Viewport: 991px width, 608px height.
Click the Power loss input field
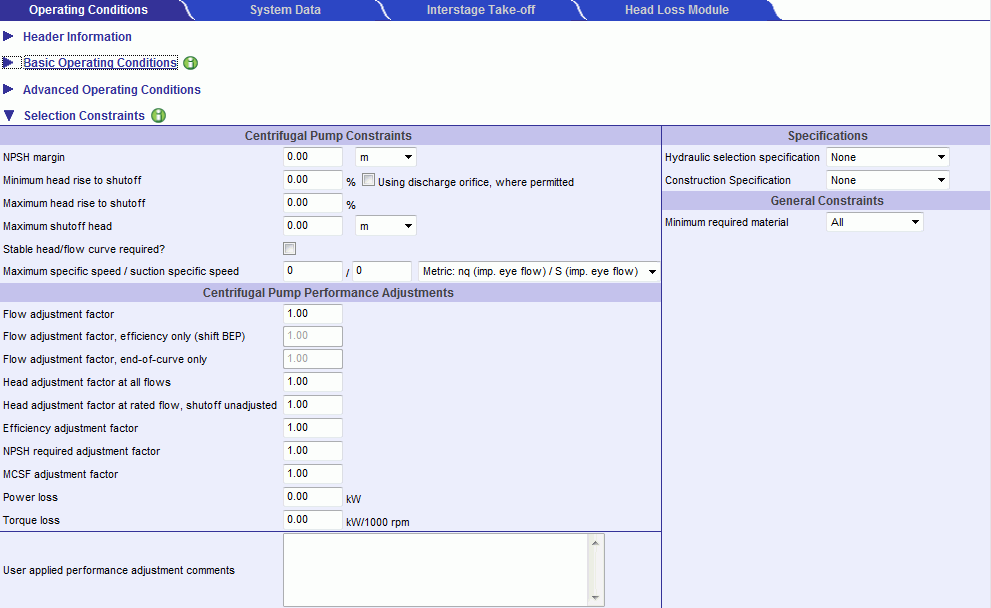313,497
